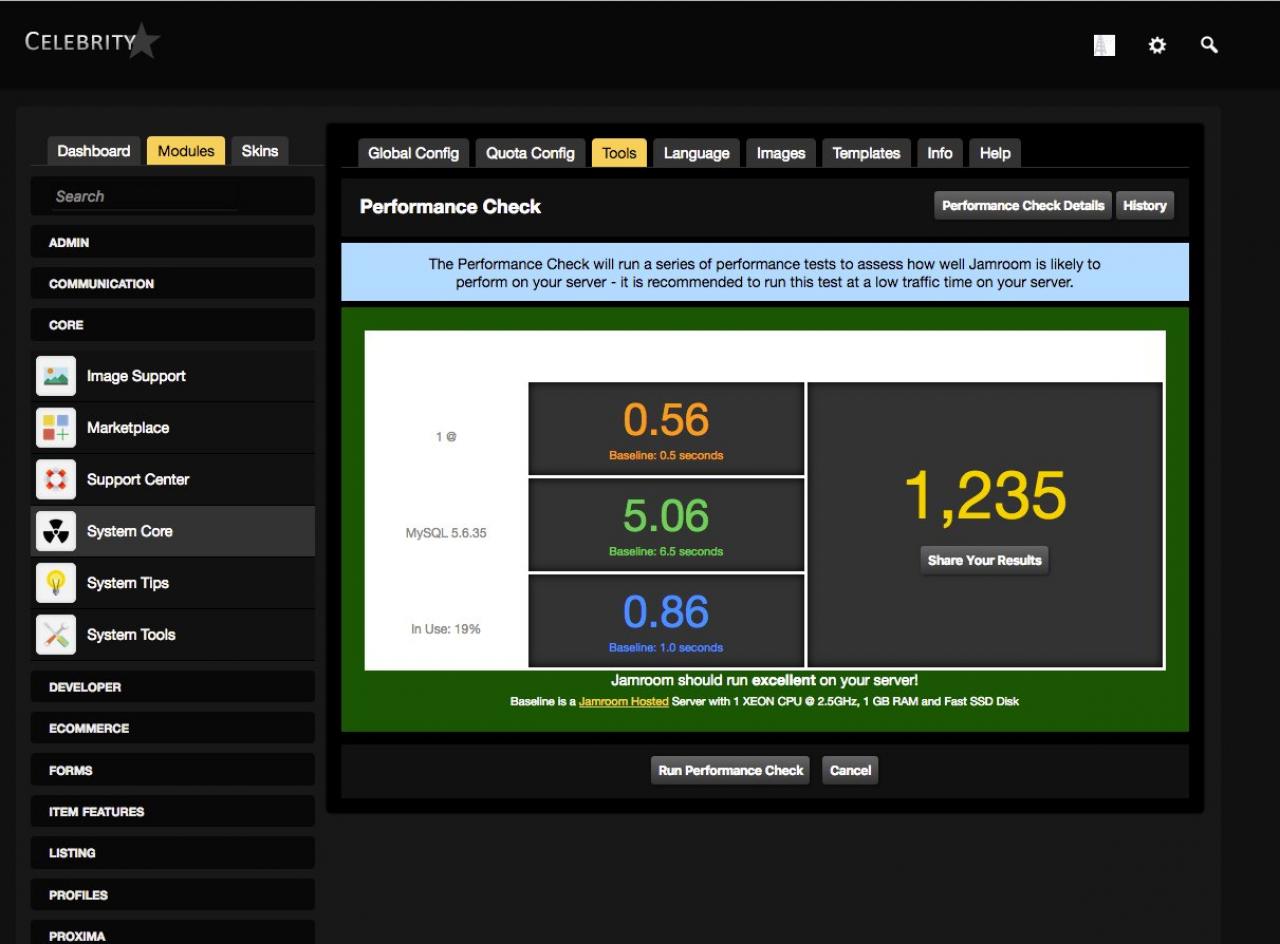Viewport: 1280px width, 944px height.
Task: Click the yellow 1,235 overall score
Action: 985,496
